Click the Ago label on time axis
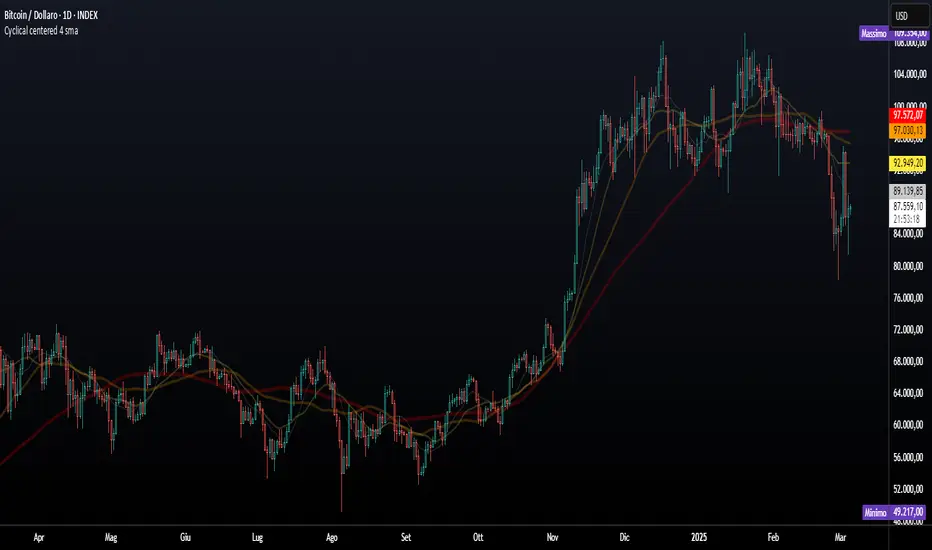Screen dimensions: 932x550 tap(331, 538)
